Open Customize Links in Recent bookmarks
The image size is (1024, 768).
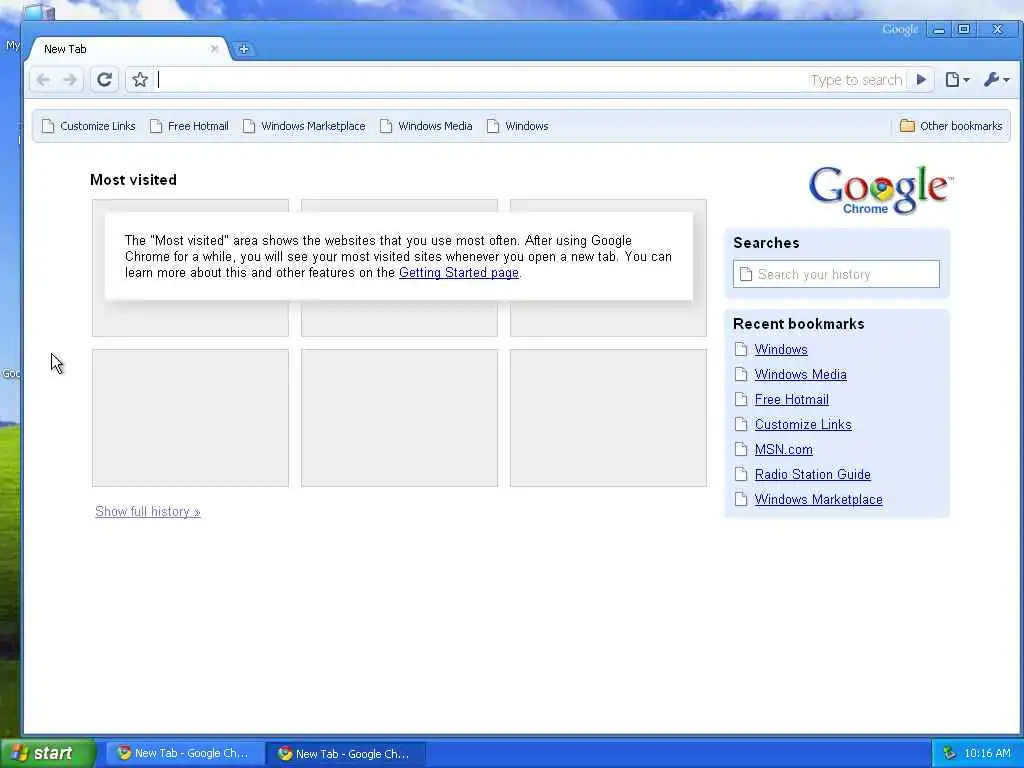(x=803, y=424)
